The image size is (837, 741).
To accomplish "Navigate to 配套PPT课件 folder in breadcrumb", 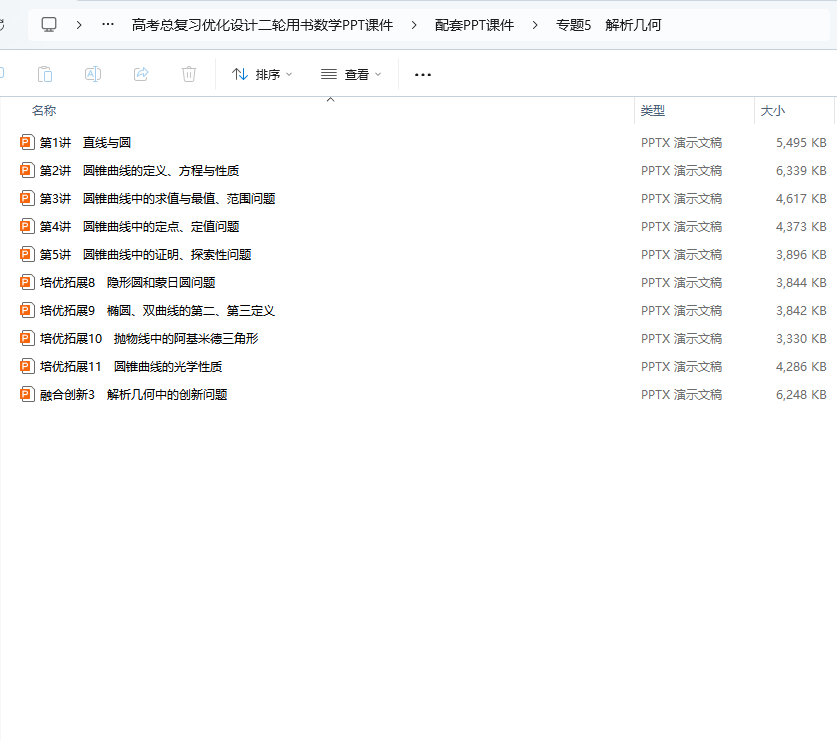I will [x=474, y=25].
